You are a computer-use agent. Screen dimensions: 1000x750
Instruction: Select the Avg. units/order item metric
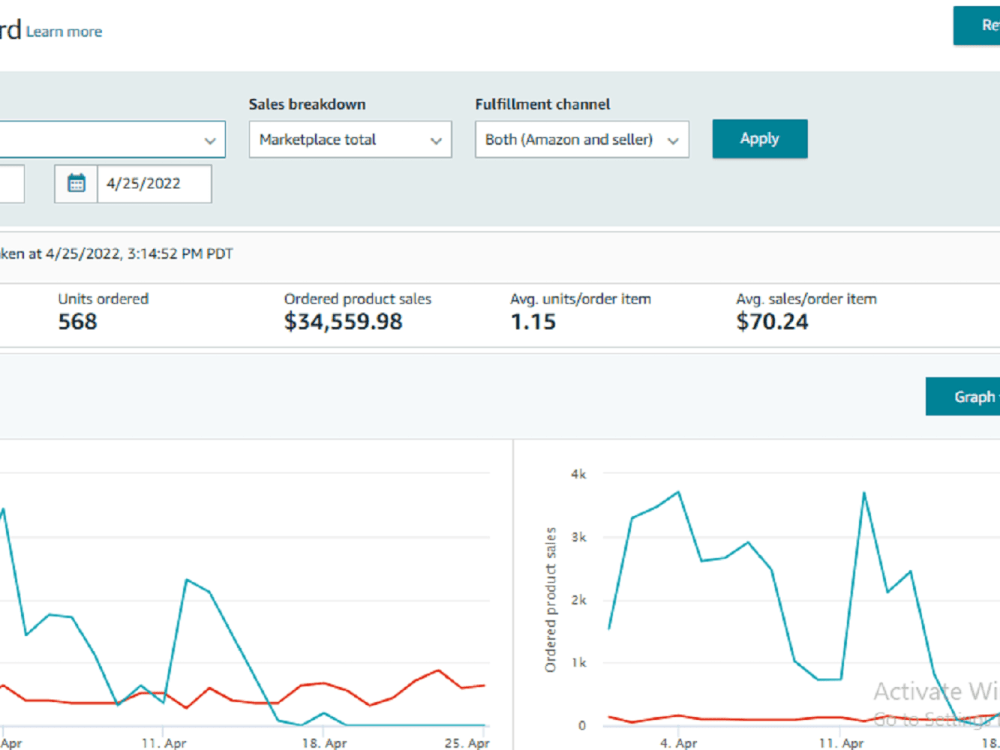pos(580,312)
